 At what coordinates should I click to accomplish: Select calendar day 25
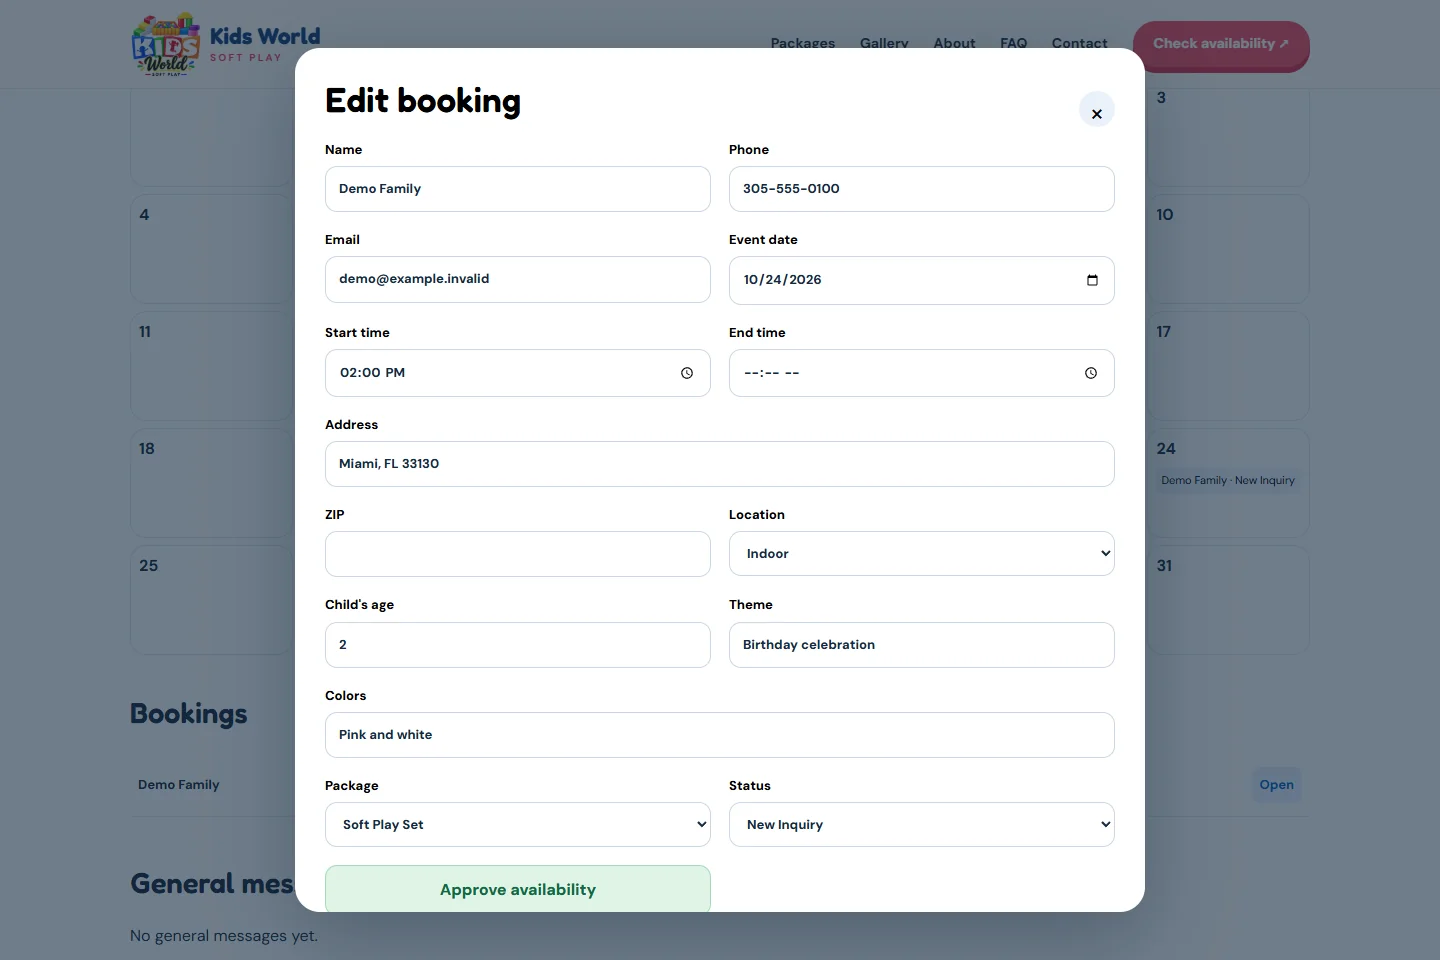pyautogui.click(x=211, y=600)
